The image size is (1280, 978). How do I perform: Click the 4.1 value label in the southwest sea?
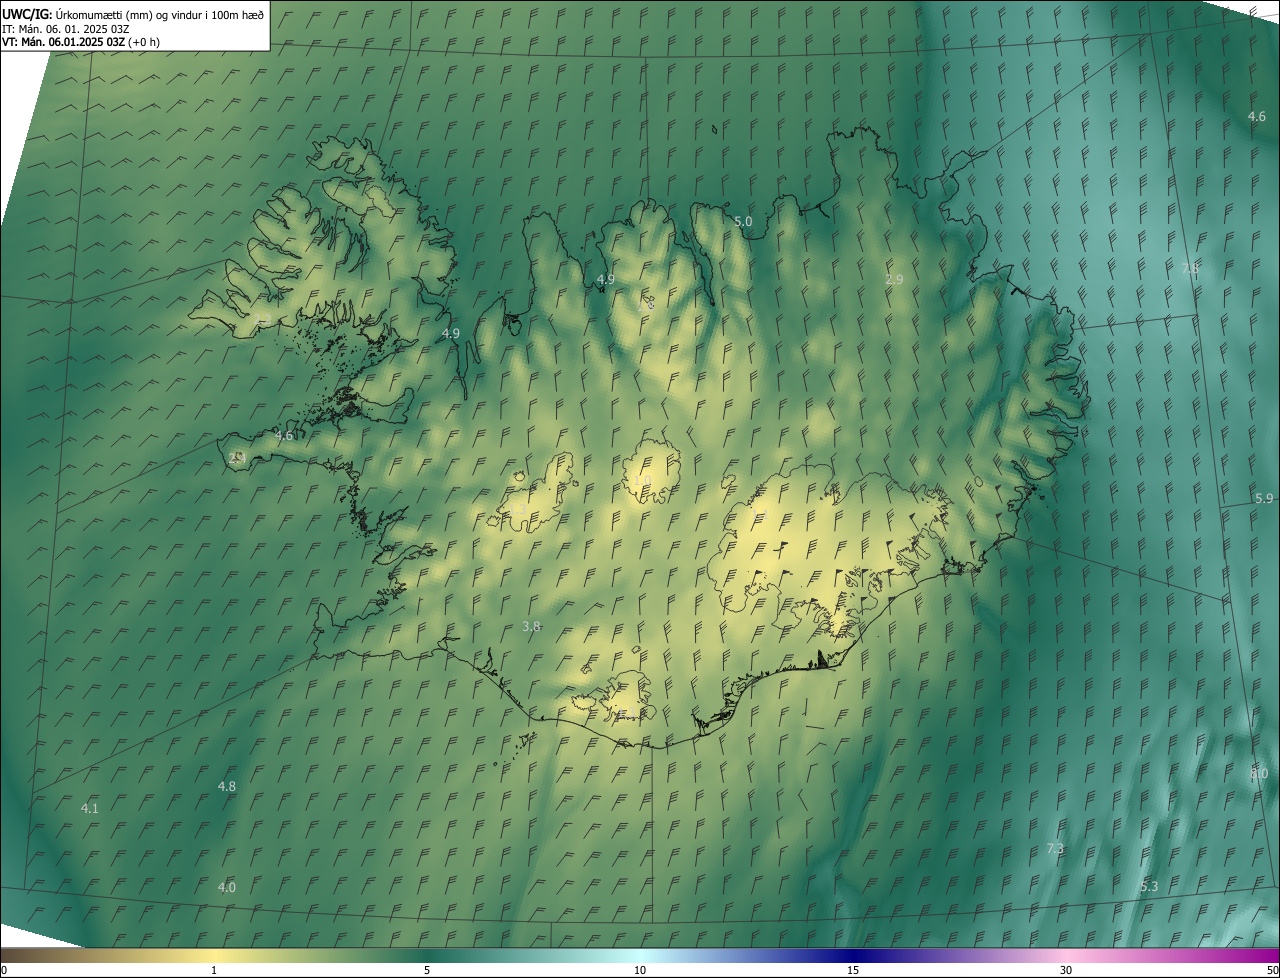tap(90, 808)
